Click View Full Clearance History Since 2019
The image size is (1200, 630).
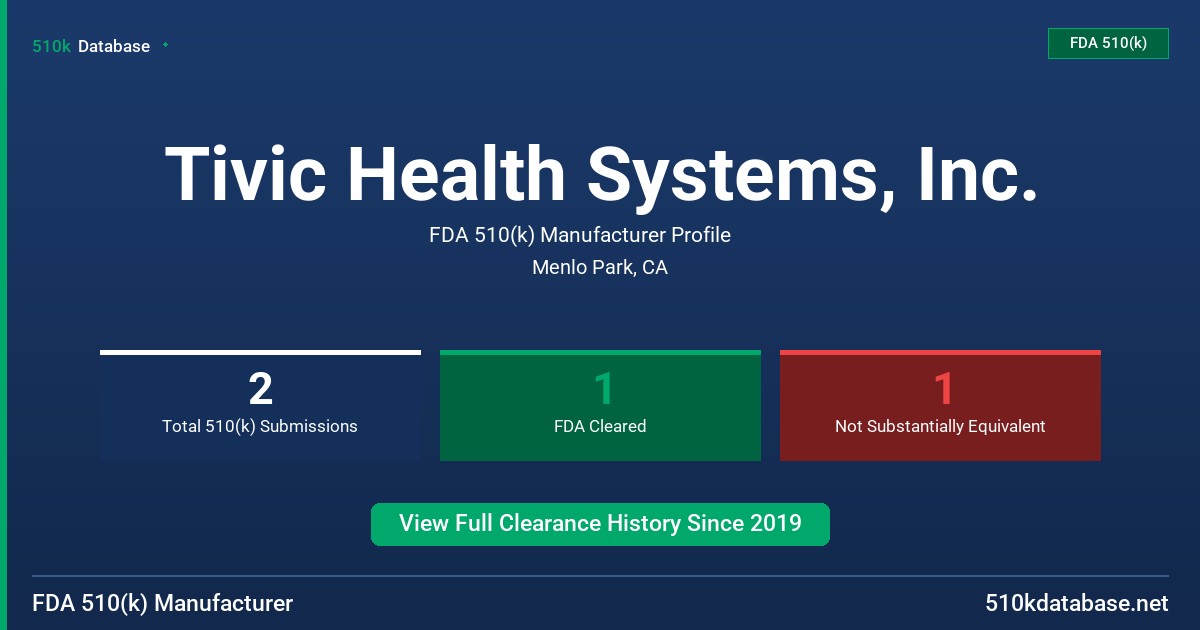600,524
